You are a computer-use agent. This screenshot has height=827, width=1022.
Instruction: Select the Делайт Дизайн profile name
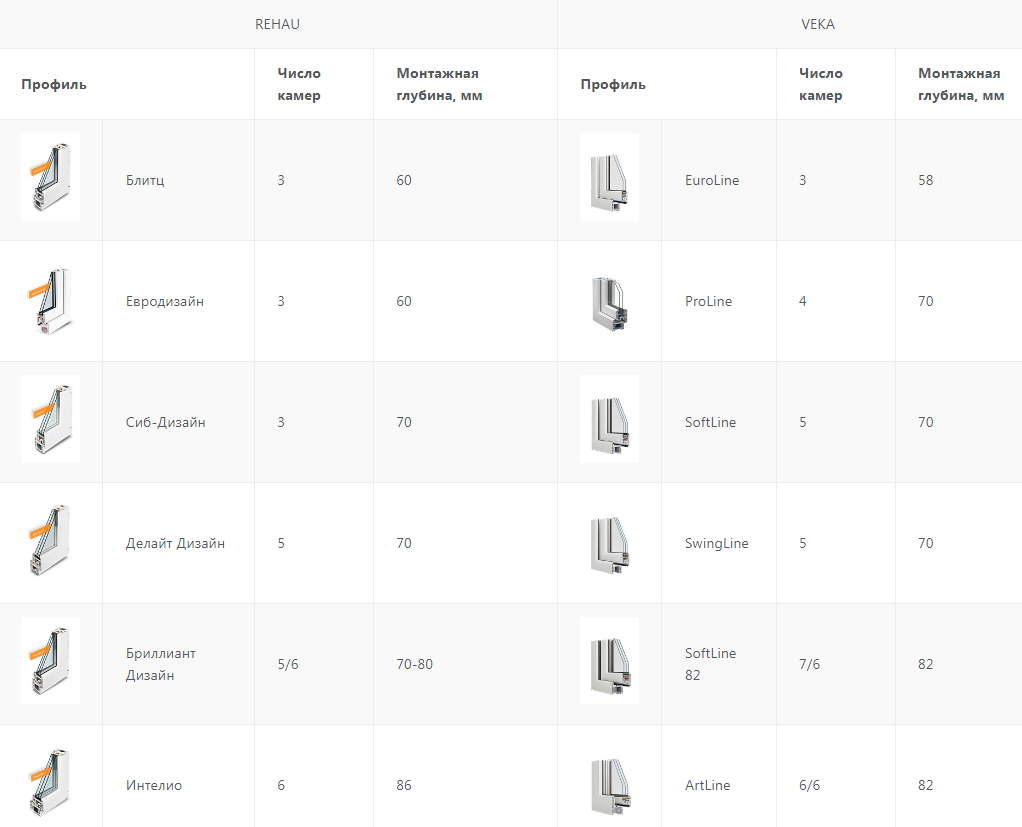pyautogui.click(x=175, y=543)
